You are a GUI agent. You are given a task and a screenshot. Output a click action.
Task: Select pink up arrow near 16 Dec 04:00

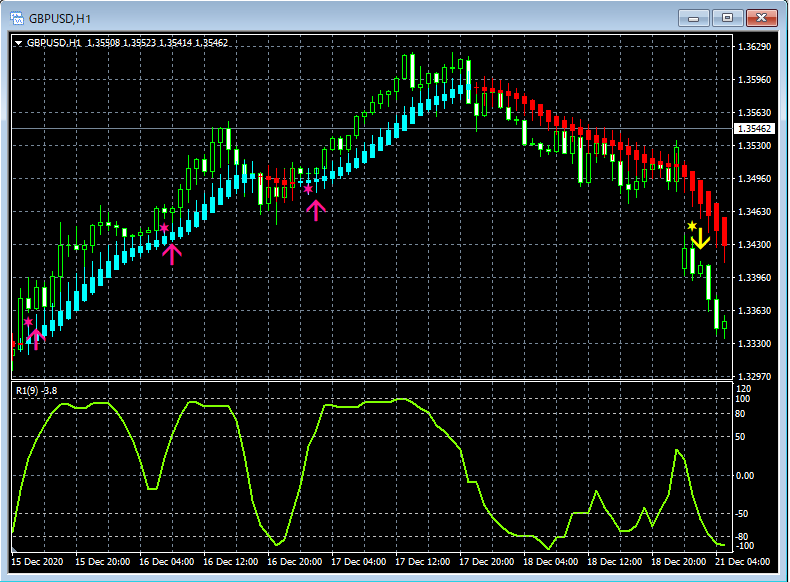pyautogui.click(x=172, y=254)
